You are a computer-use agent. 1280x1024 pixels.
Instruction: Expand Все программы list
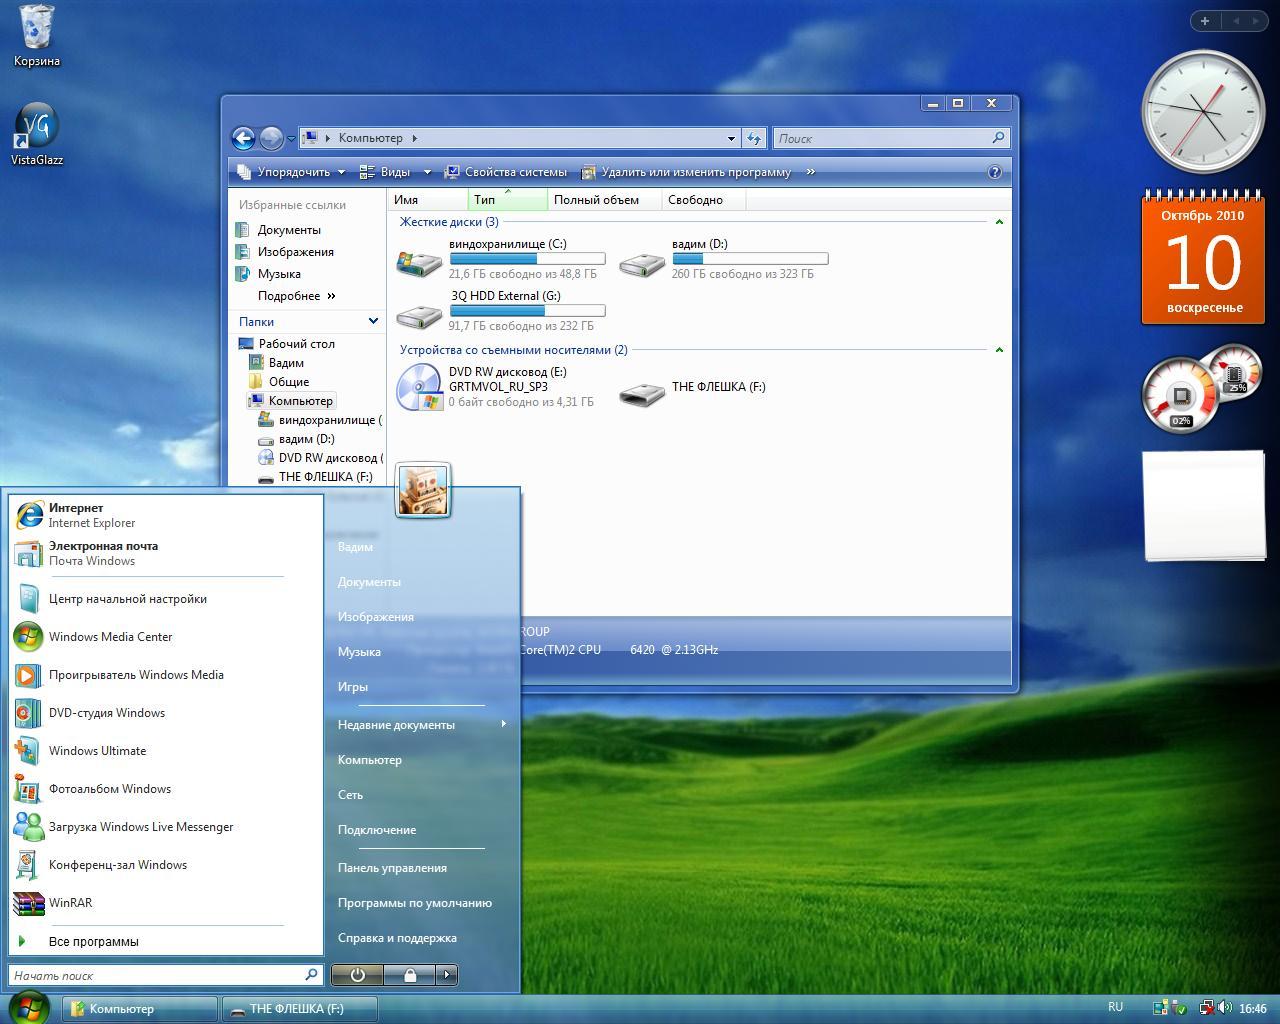[166, 941]
